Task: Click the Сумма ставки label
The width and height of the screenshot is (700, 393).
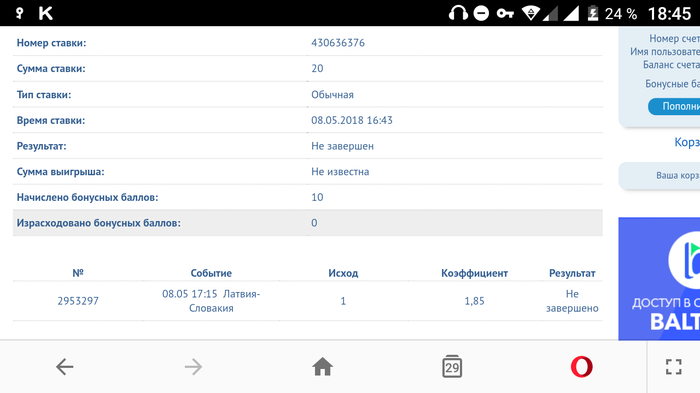Action: coord(51,69)
